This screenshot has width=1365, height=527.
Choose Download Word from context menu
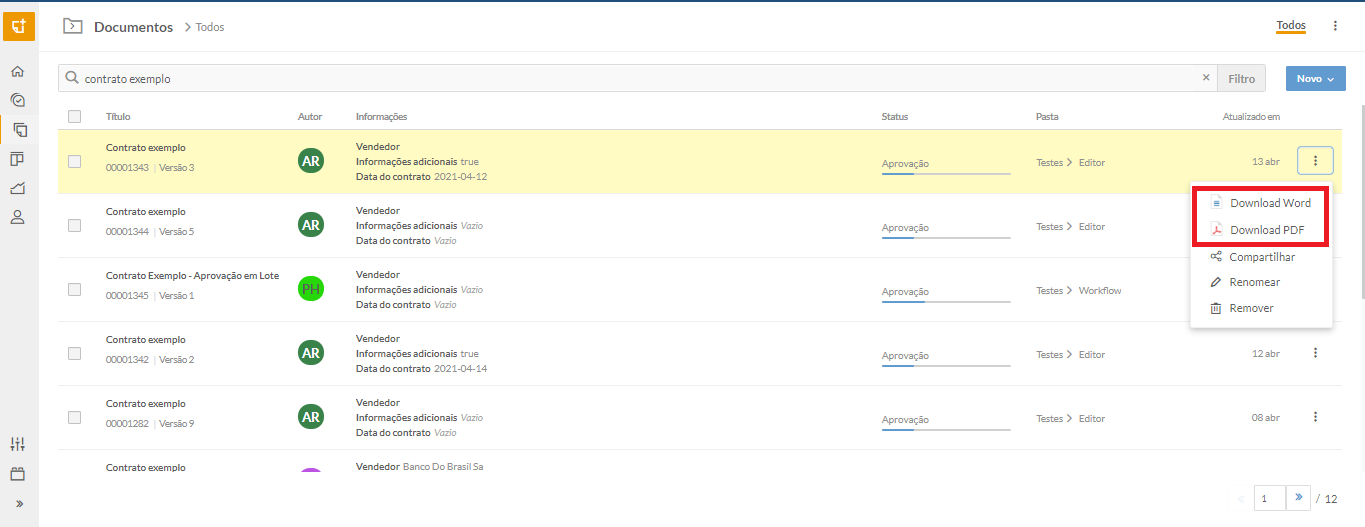pos(1261,203)
